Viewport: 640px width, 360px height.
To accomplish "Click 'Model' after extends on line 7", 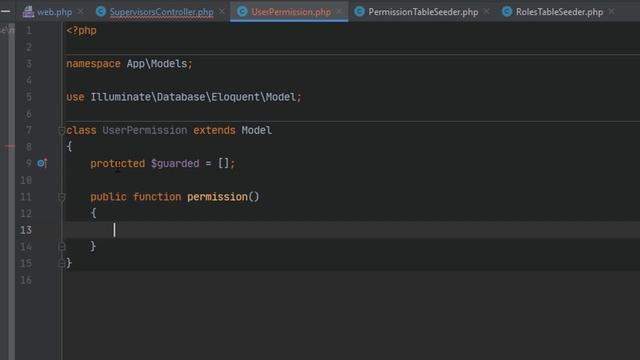I will [x=256, y=130].
